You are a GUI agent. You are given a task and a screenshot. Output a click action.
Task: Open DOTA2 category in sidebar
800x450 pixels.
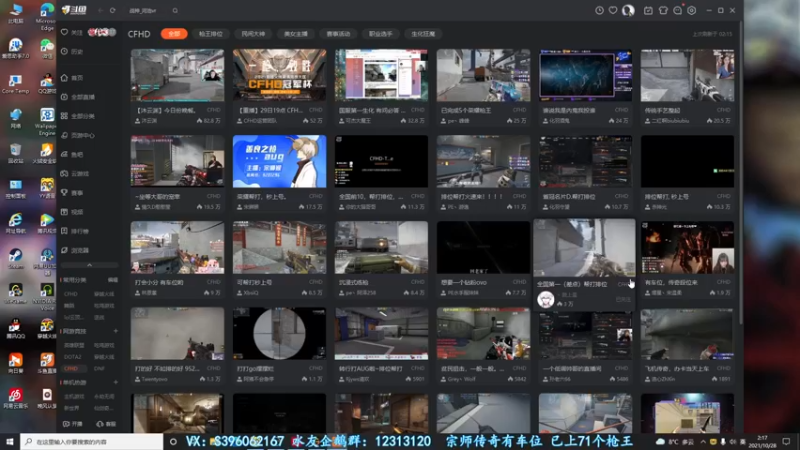[72, 357]
